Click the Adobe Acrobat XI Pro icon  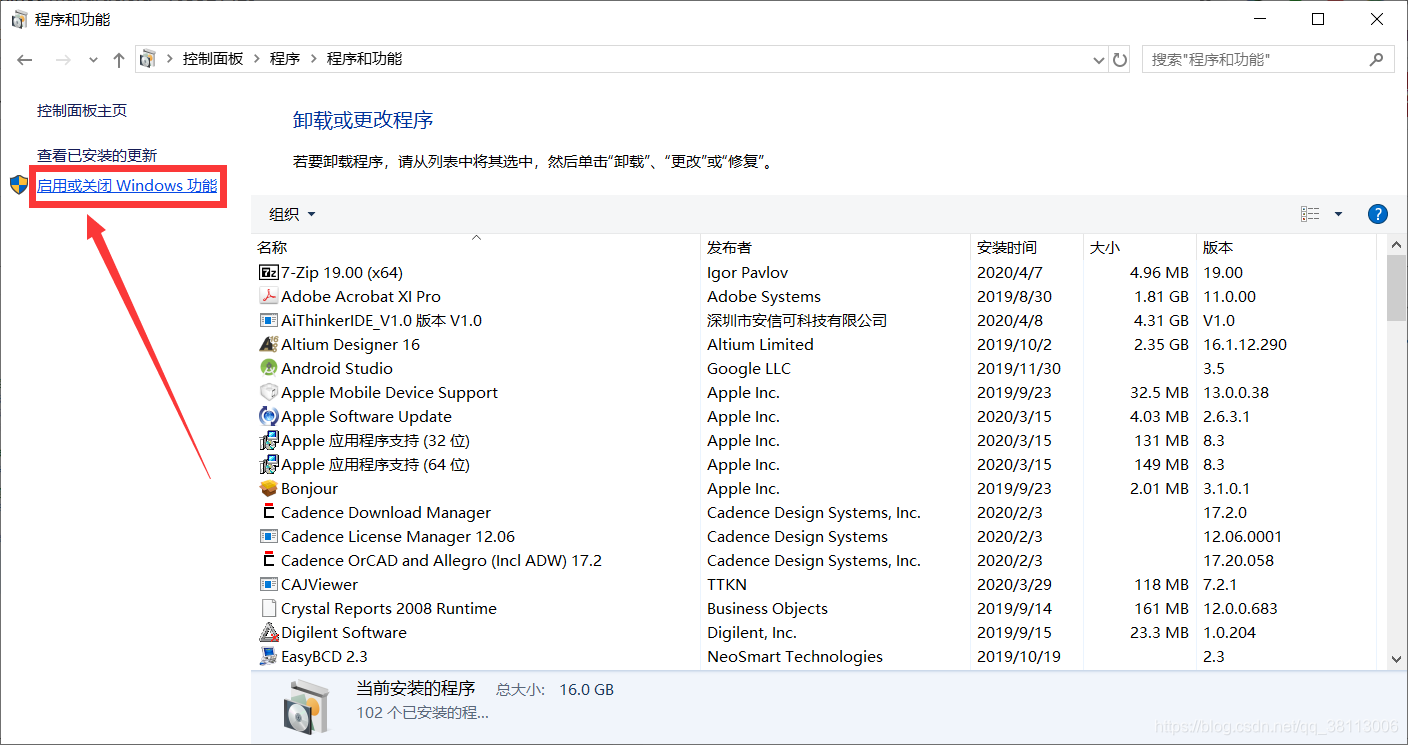[268, 296]
